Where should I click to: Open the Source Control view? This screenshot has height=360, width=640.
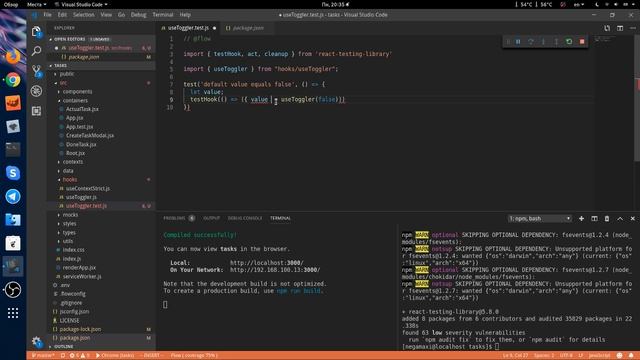coord(36,71)
